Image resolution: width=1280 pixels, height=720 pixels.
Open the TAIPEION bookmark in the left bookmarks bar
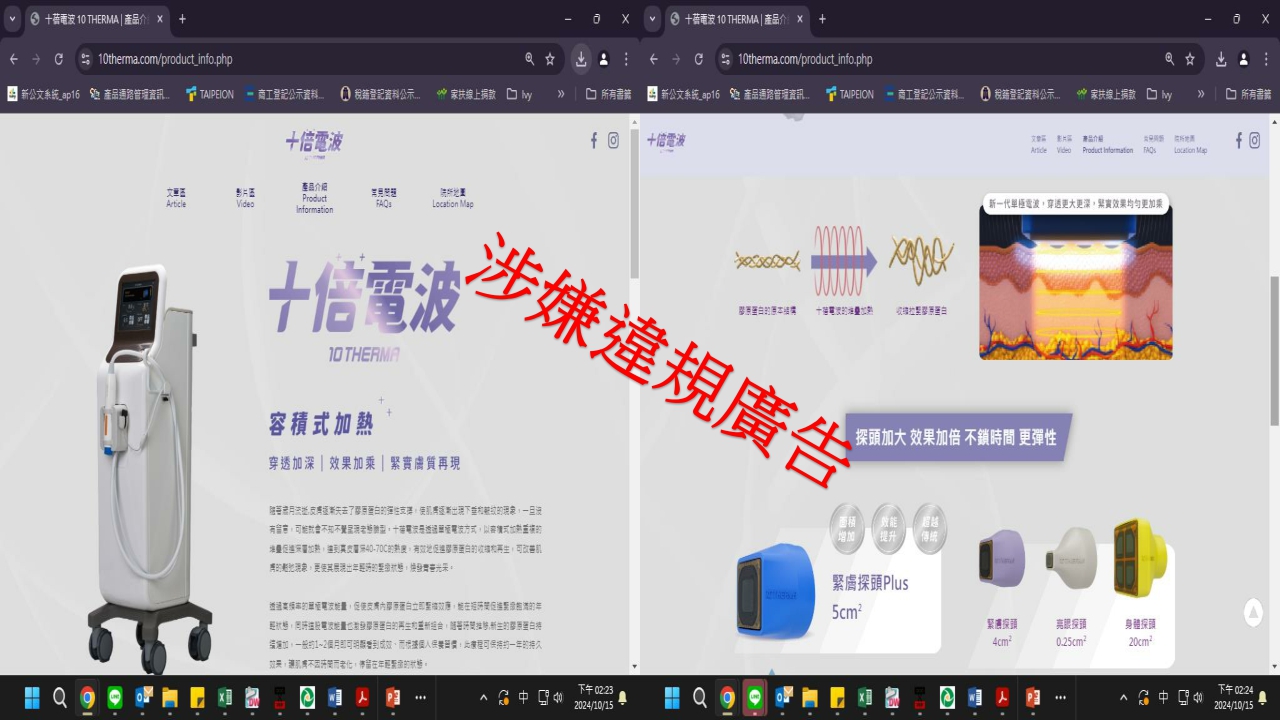208,94
